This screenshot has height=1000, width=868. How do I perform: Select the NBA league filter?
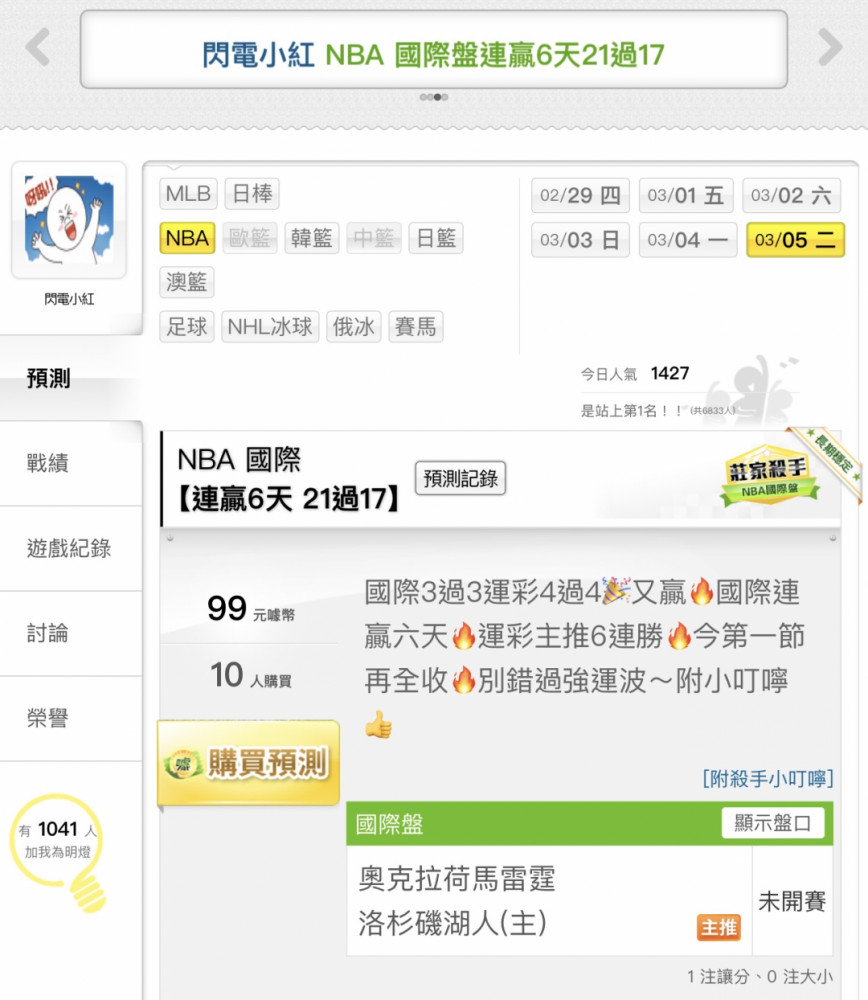coord(187,238)
